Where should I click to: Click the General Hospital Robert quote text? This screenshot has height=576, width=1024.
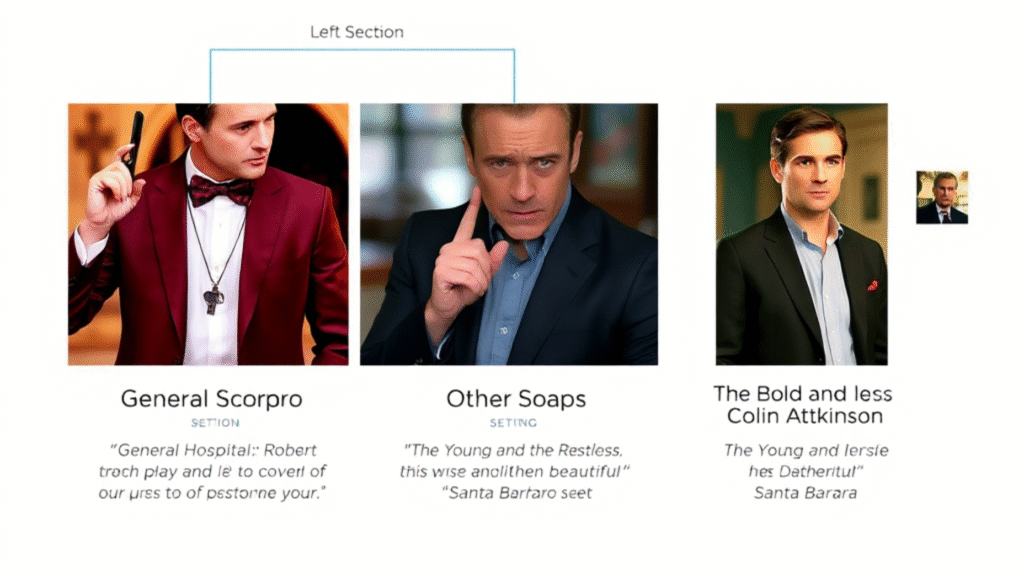tap(212, 472)
